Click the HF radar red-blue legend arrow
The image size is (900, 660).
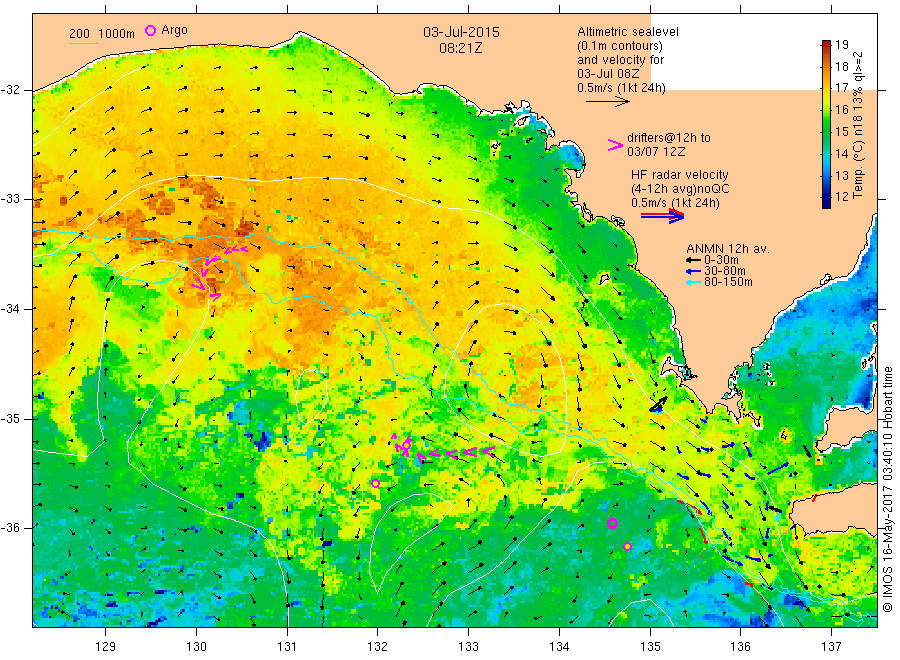(662, 216)
